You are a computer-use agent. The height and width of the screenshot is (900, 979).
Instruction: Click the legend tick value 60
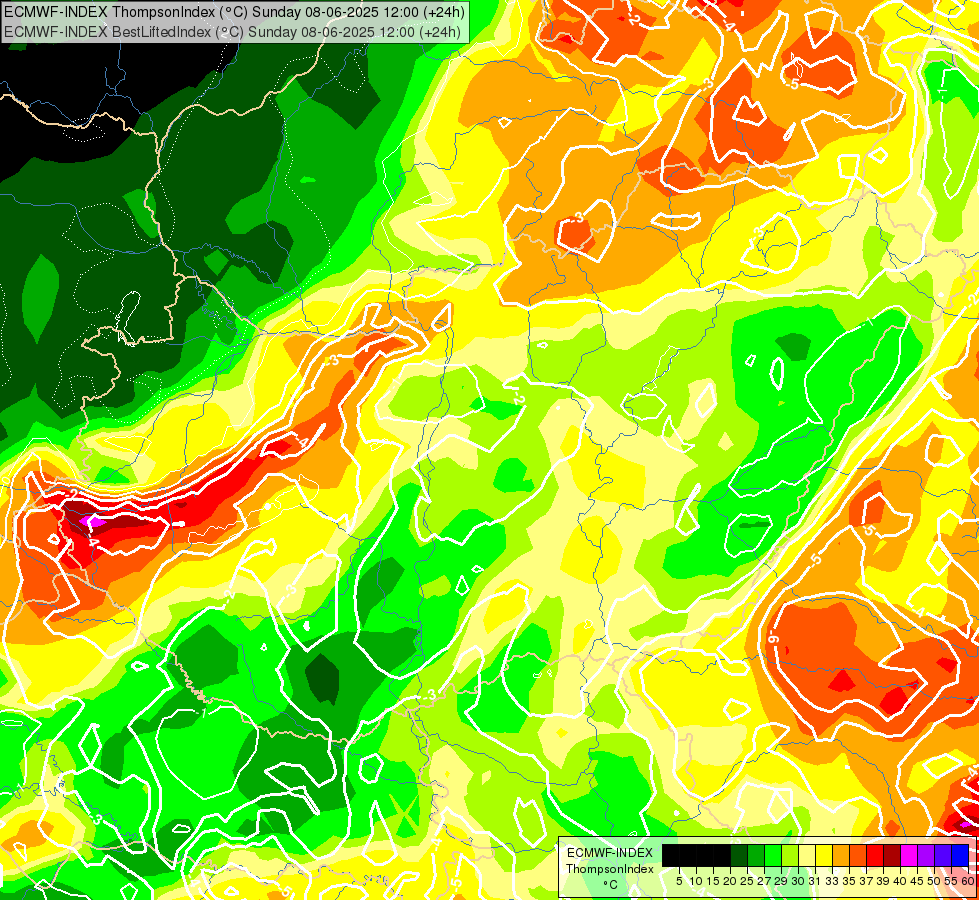coord(968,881)
